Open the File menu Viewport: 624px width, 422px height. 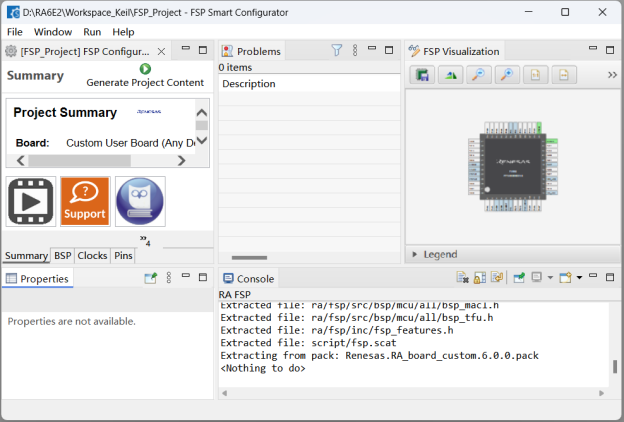pyautogui.click(x=15, y=32)
